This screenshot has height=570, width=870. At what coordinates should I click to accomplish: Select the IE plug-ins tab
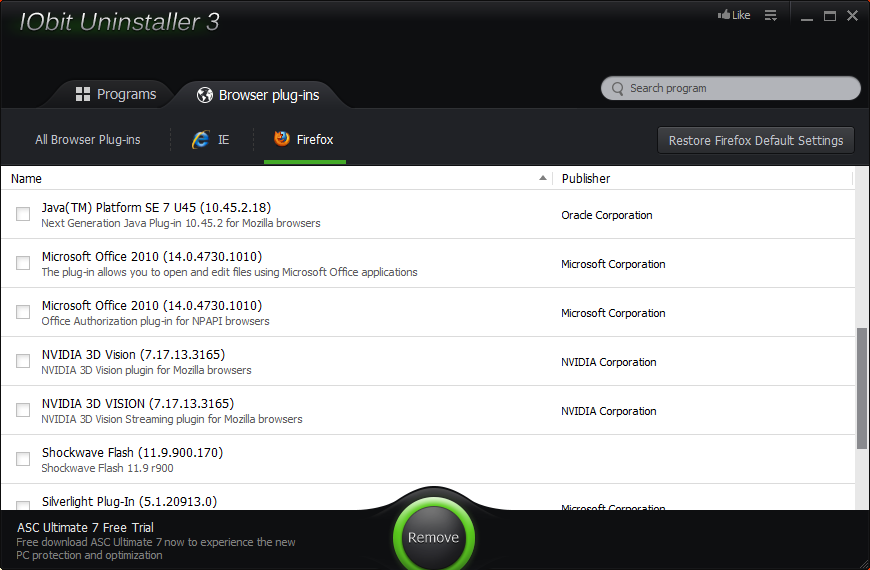pyautogui.click(x=211, y=139)
